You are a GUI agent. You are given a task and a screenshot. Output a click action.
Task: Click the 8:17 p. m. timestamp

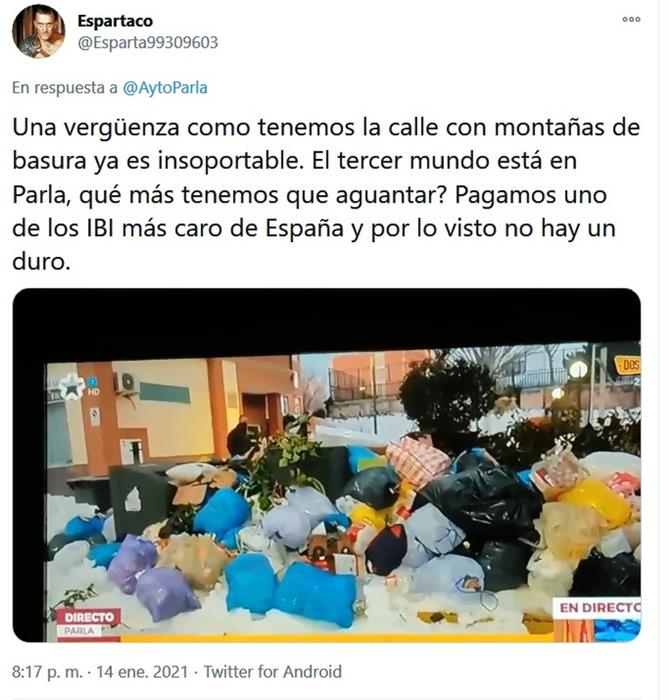[47, 671]
